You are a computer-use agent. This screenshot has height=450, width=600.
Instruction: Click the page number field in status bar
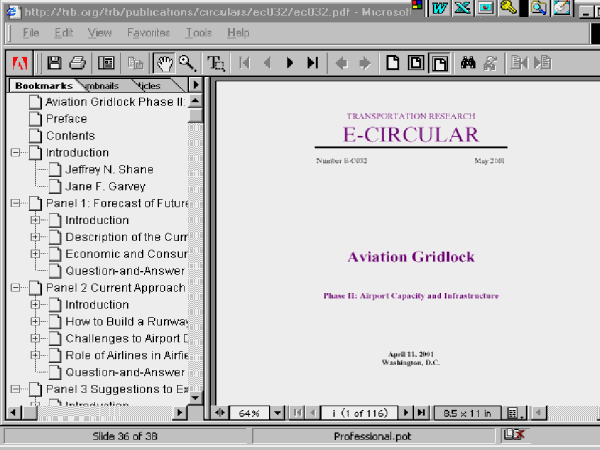coord(359,412)
